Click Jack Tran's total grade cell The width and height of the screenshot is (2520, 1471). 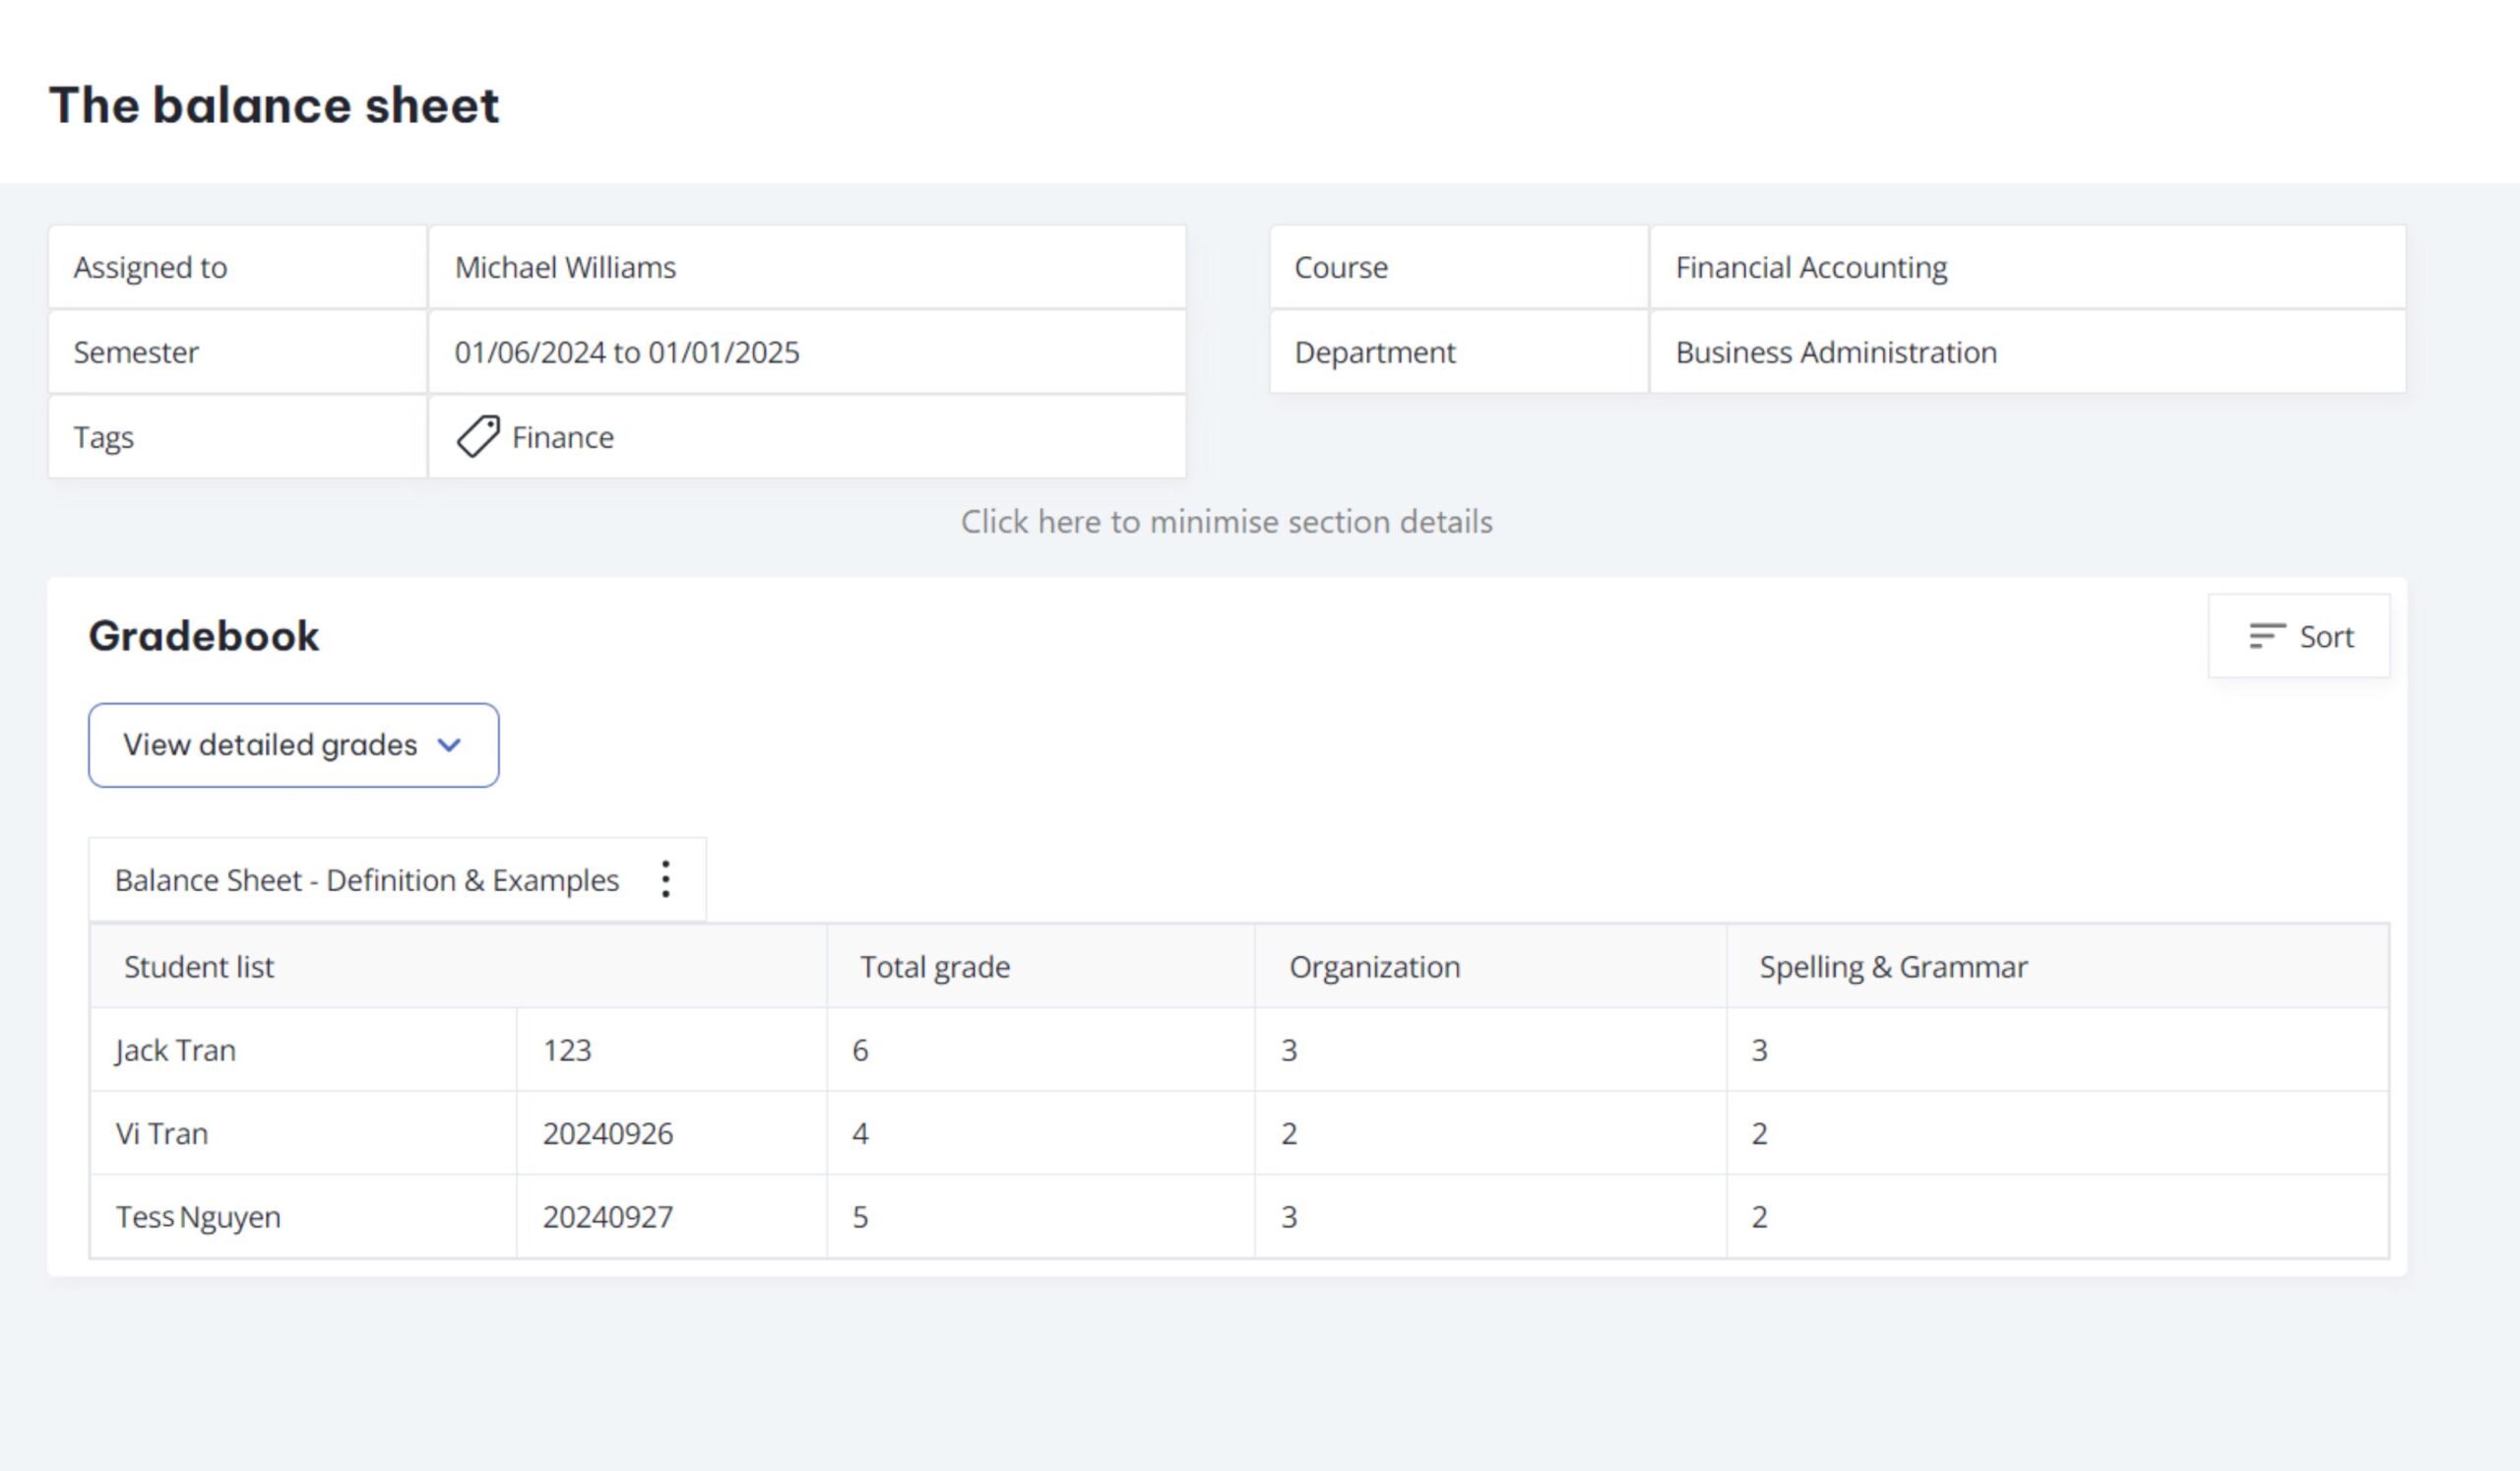tap(860, 1050)
